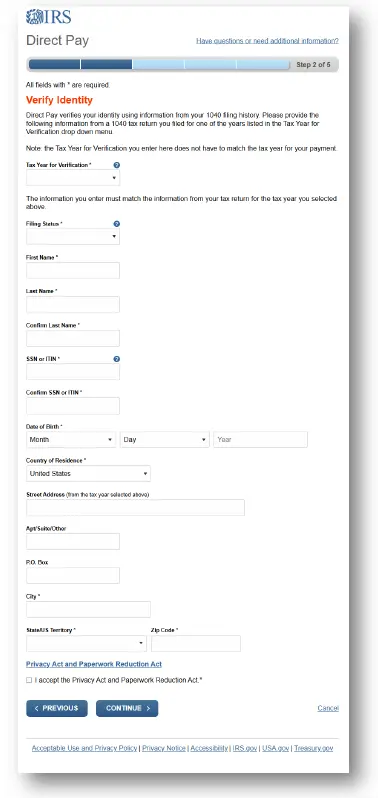Click the First Name field
Image resolution: width=378 pixels, height=798 pixels.
[73, 271]
